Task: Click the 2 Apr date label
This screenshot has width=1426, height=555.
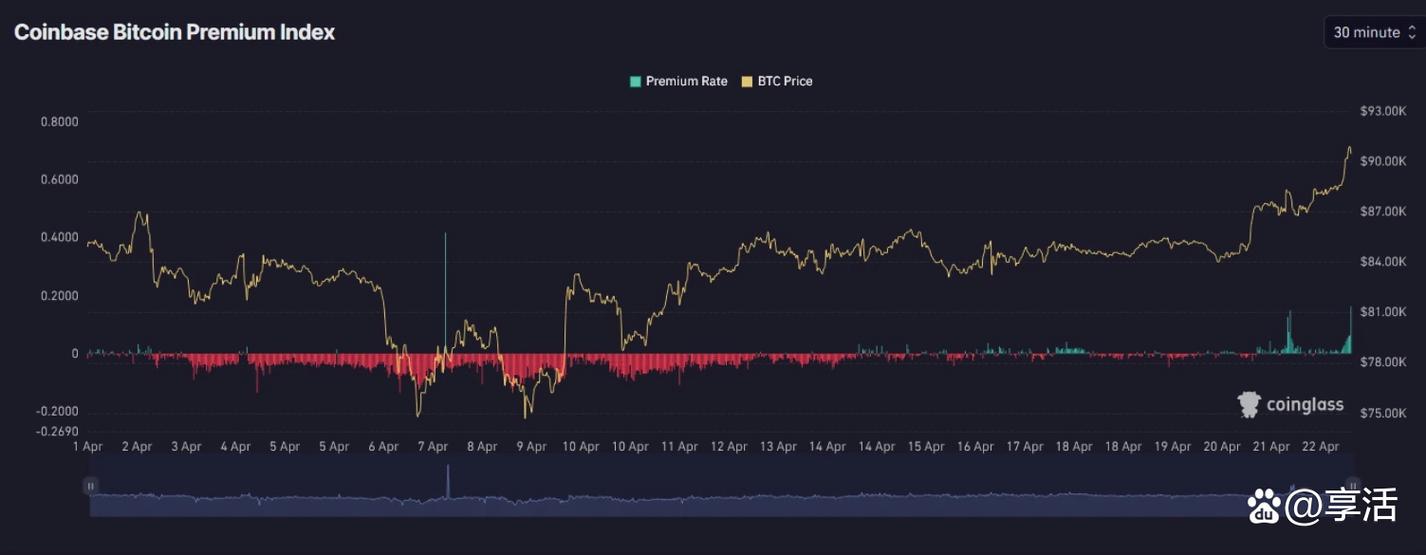Action: tap(137, 447)
